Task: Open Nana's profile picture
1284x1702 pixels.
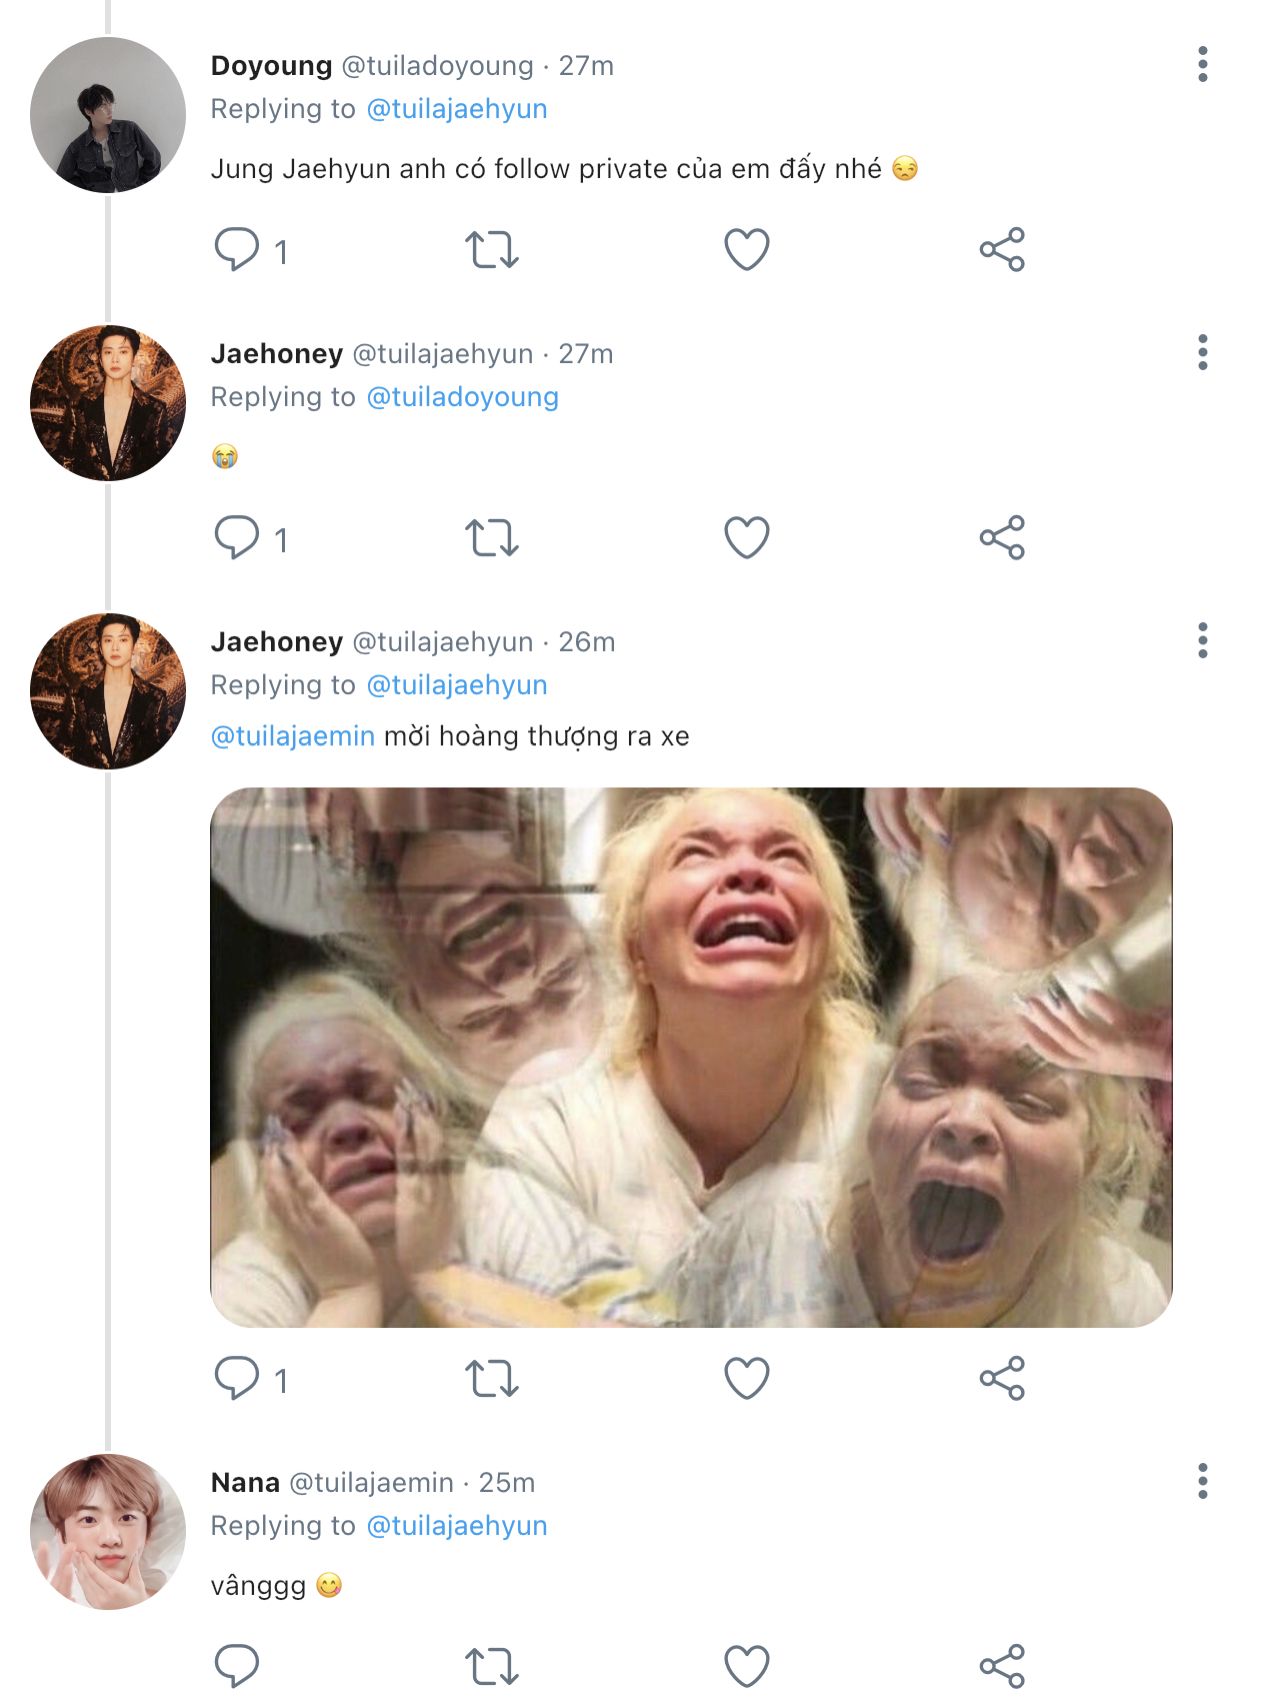Action: click(x=108, y=1531)
